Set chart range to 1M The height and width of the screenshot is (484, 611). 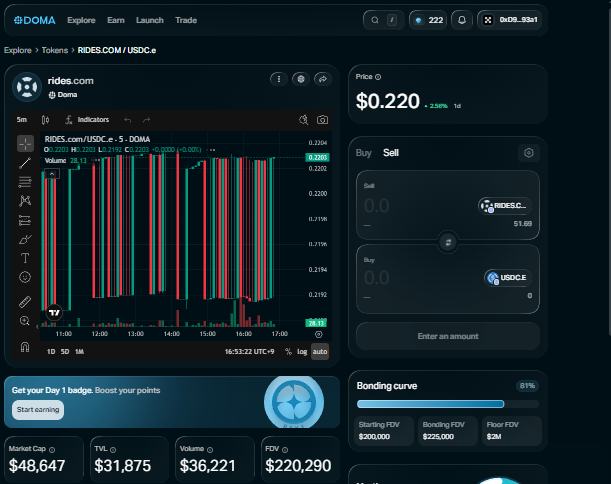(79, 352)
